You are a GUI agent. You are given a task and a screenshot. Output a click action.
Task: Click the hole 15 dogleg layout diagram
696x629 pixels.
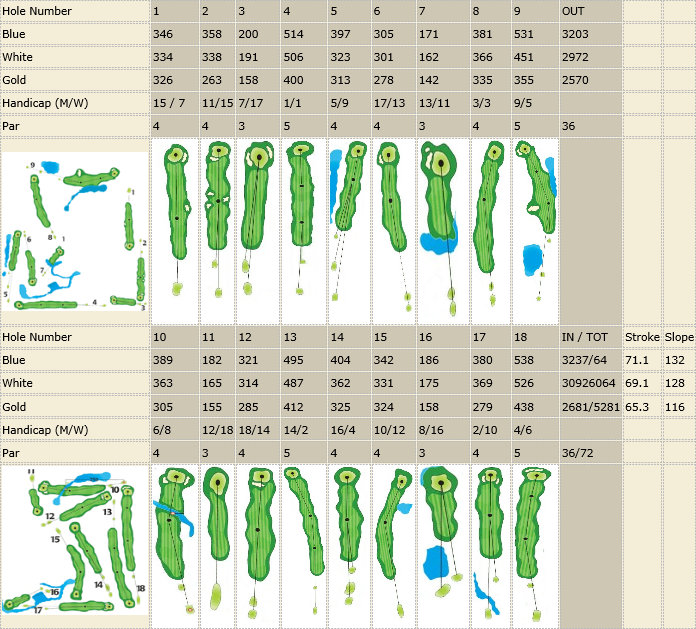coord(392,545)
